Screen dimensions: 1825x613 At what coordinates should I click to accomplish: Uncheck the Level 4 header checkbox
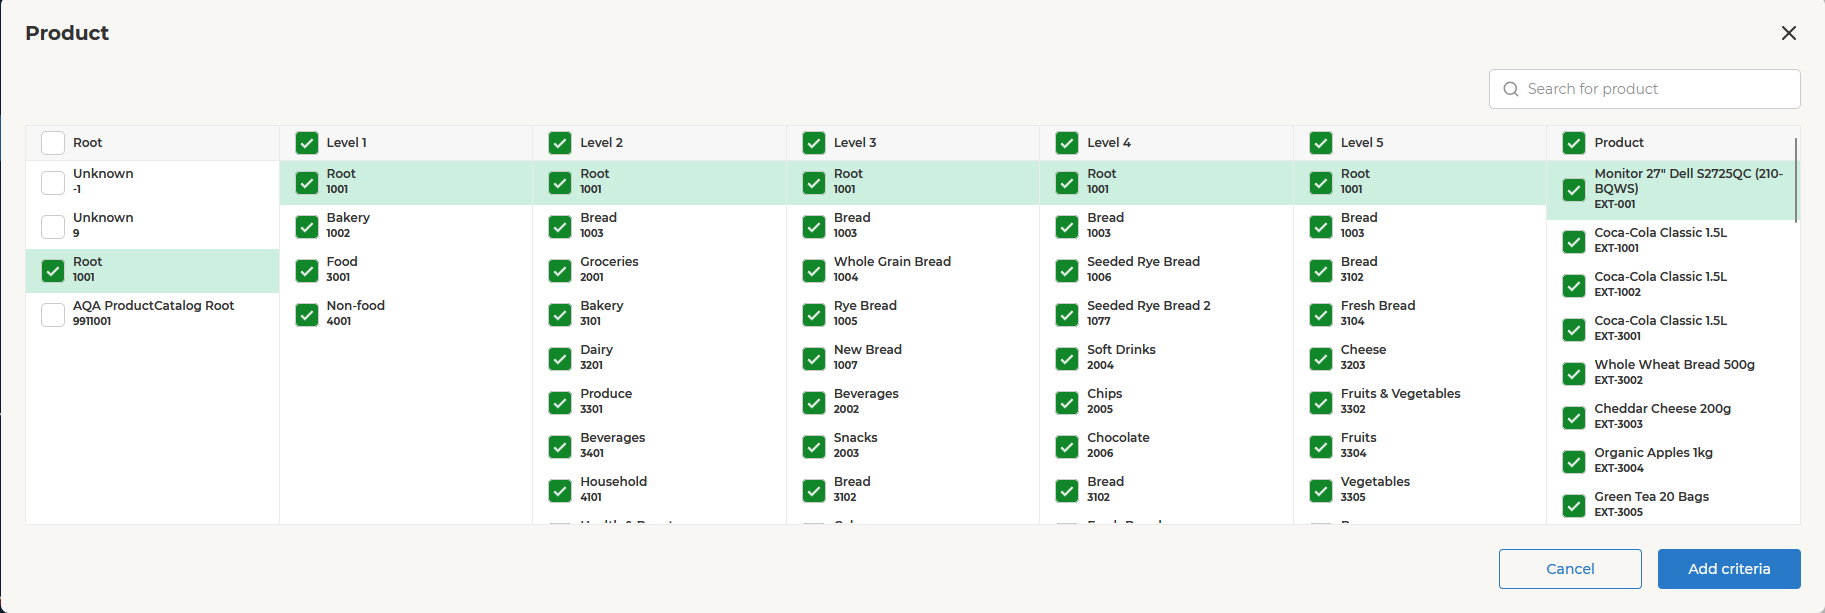[x=1067, y=143]
